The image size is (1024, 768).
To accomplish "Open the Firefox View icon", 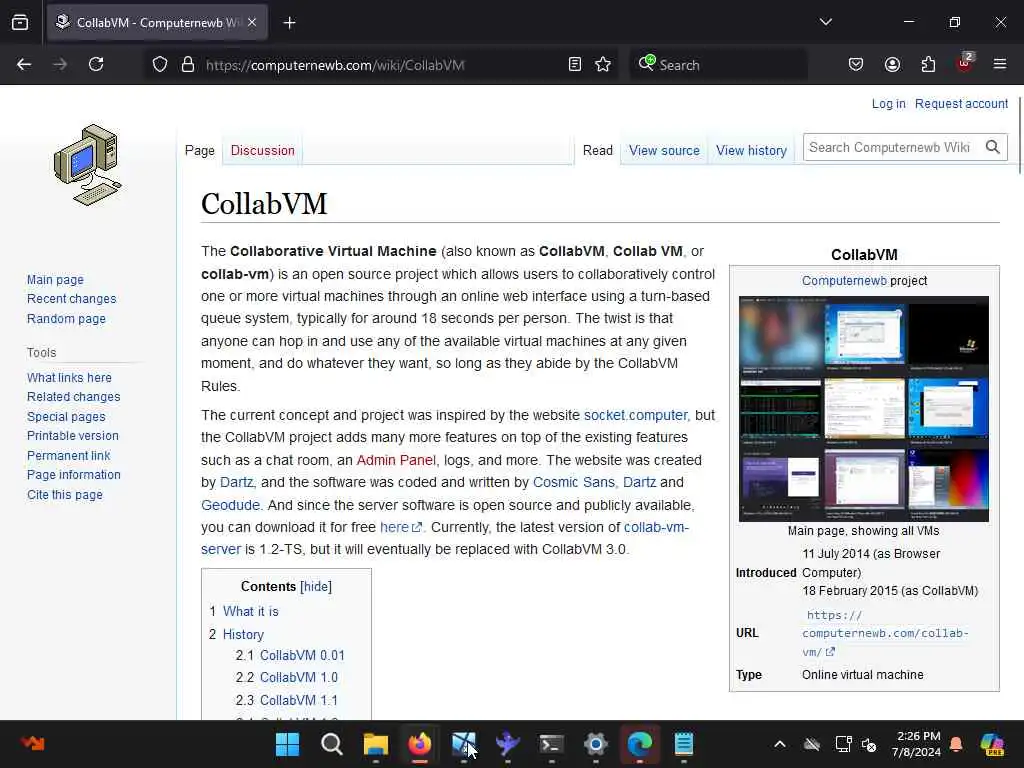I will click(x=20, y=22).
